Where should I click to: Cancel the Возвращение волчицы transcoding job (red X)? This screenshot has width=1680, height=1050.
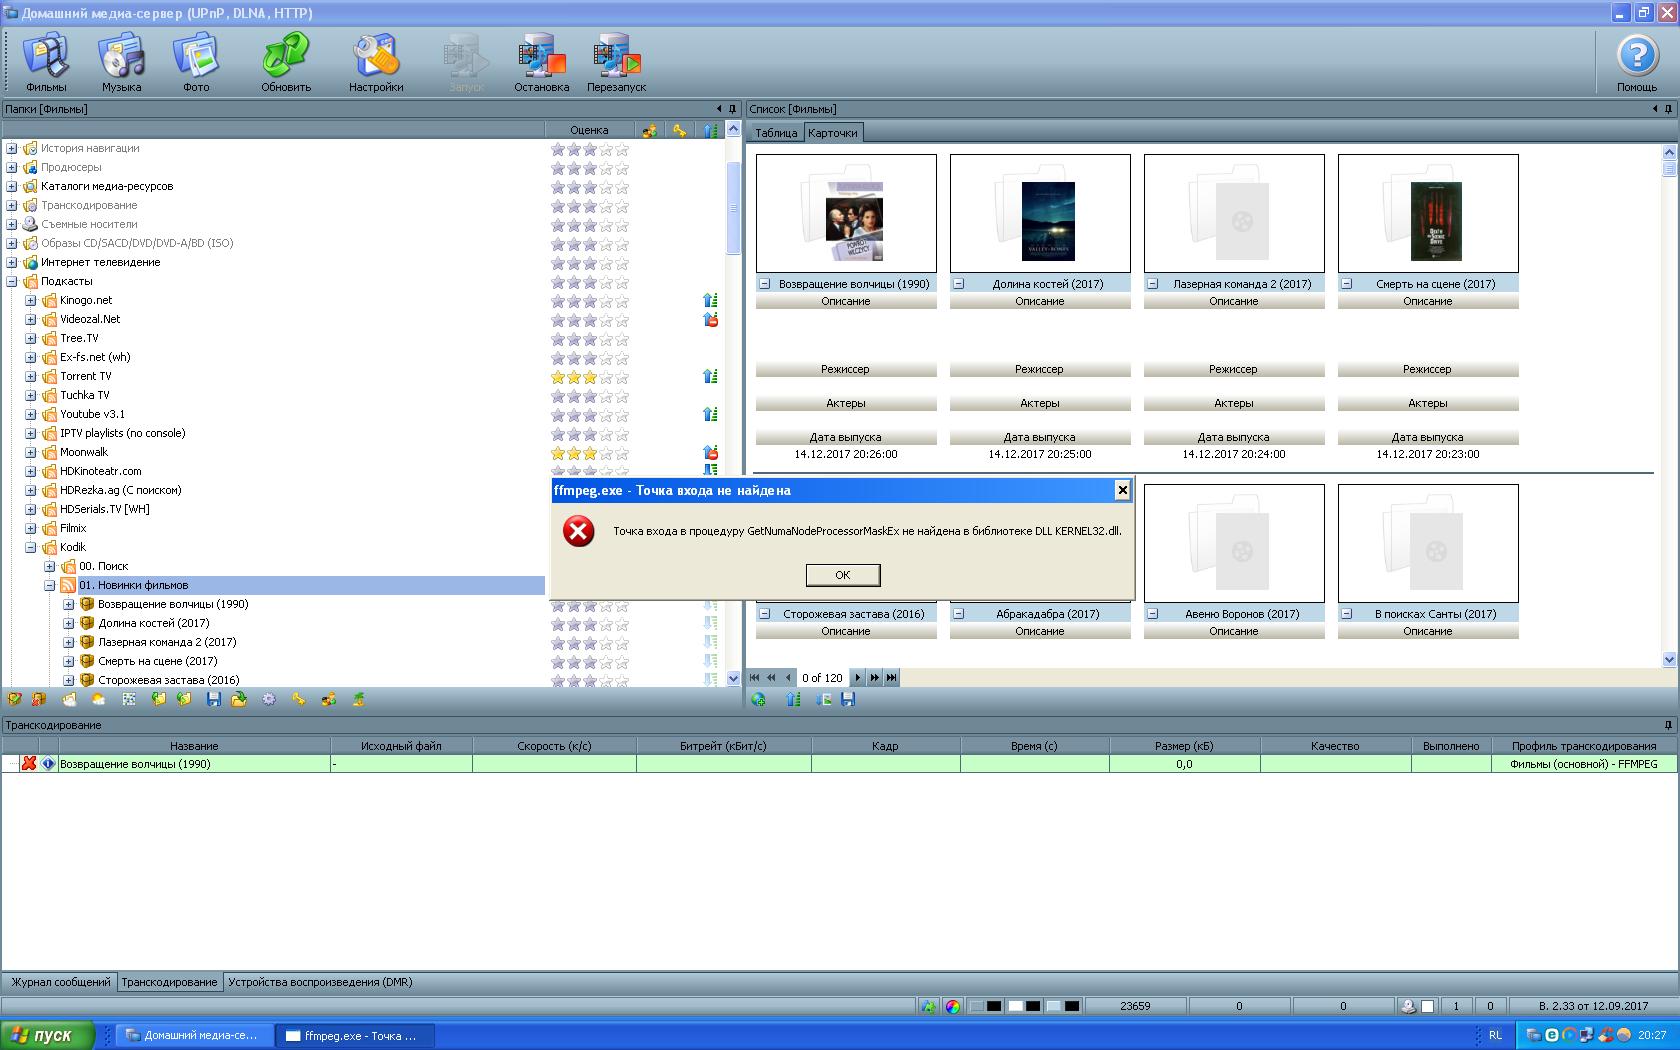pyautogui.click(x=29, y=764)
